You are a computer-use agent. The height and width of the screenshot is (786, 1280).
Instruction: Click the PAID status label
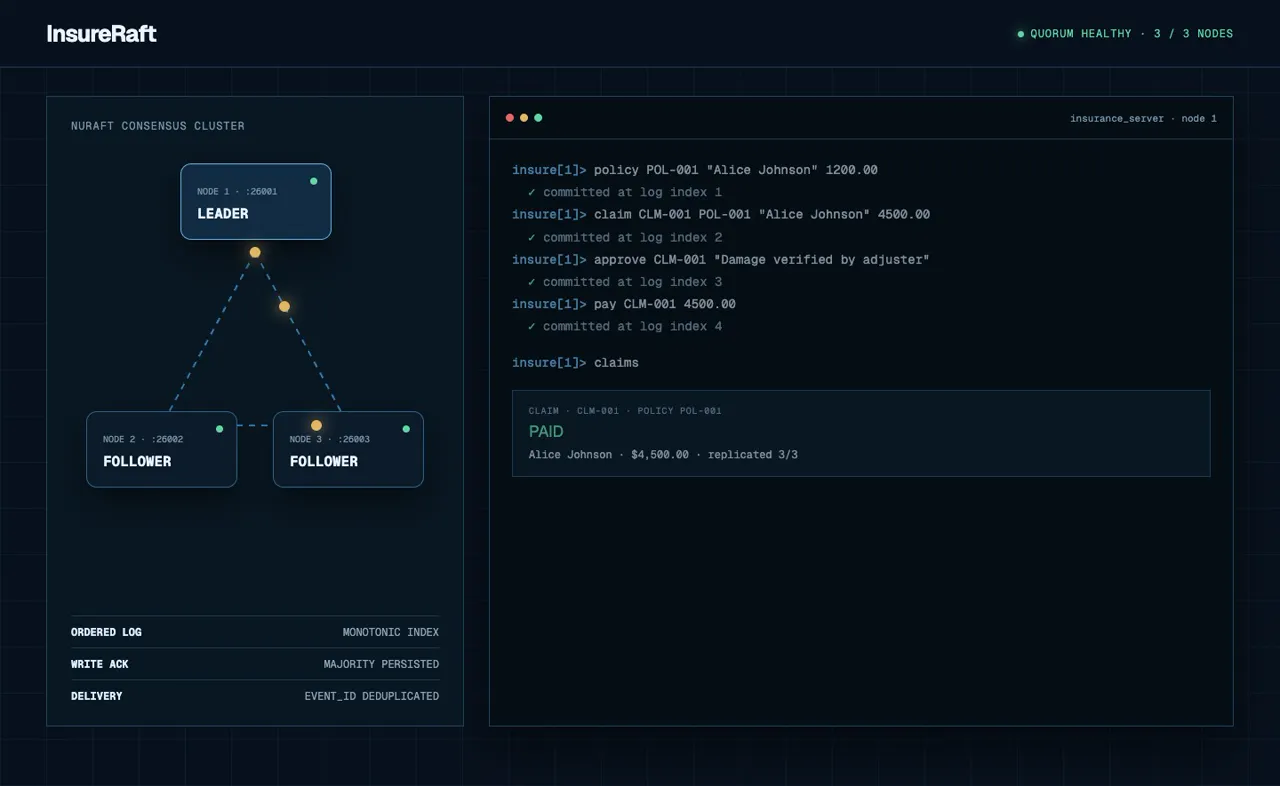point(546,432)
